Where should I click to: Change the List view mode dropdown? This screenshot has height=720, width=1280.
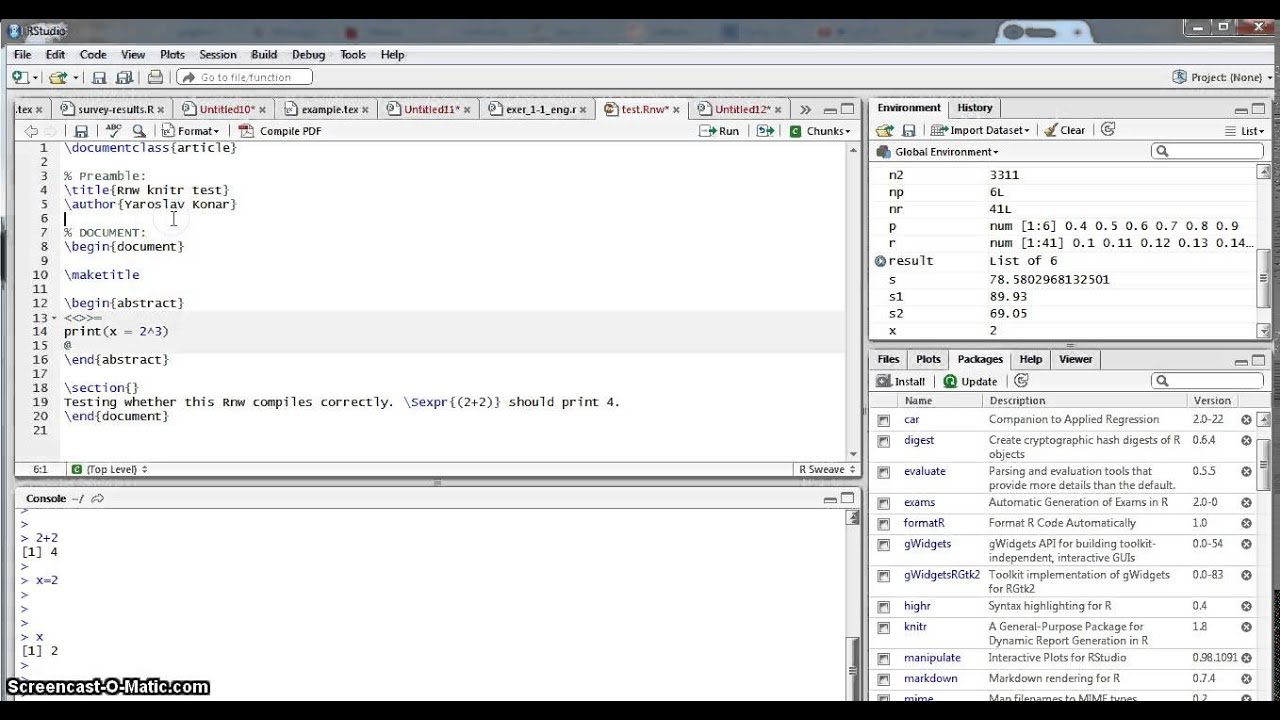coord(1245,130)
